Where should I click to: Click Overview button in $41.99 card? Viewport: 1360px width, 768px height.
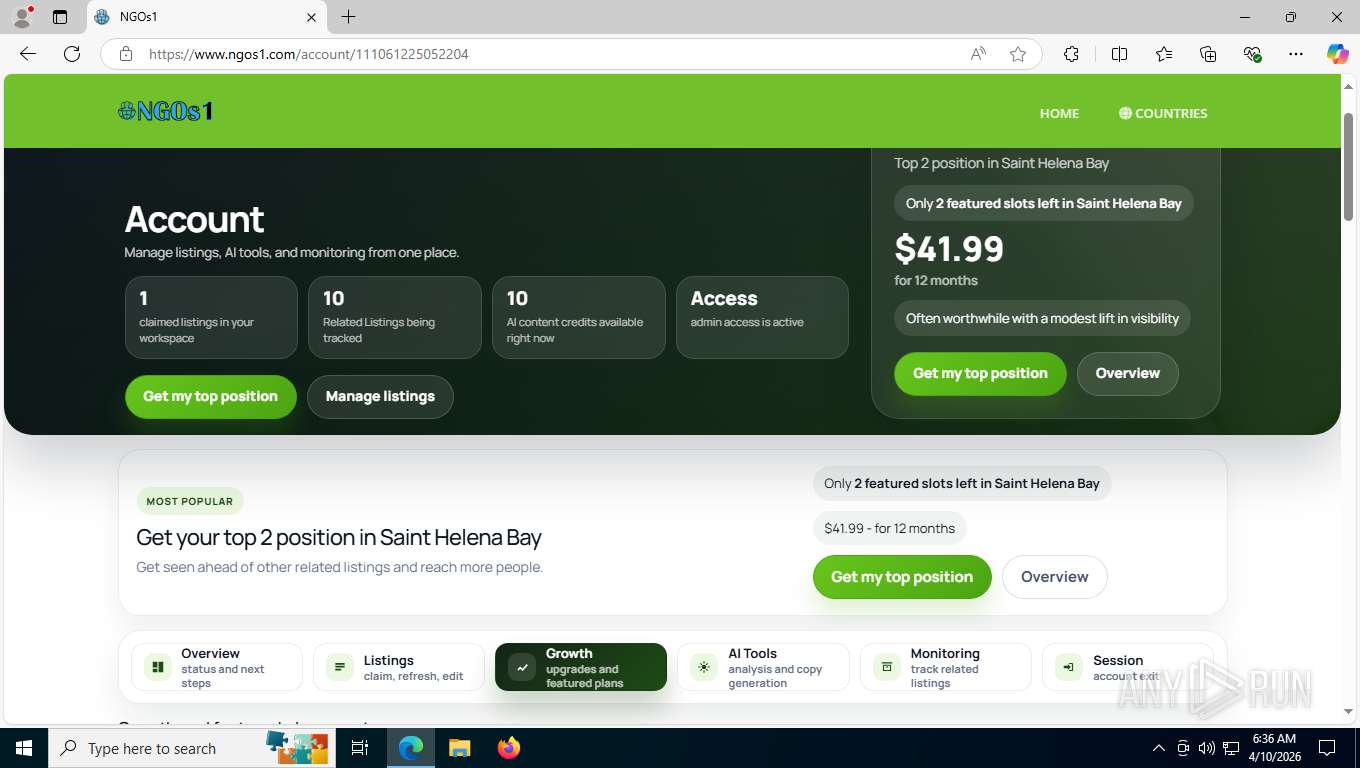pos(1128,373)
